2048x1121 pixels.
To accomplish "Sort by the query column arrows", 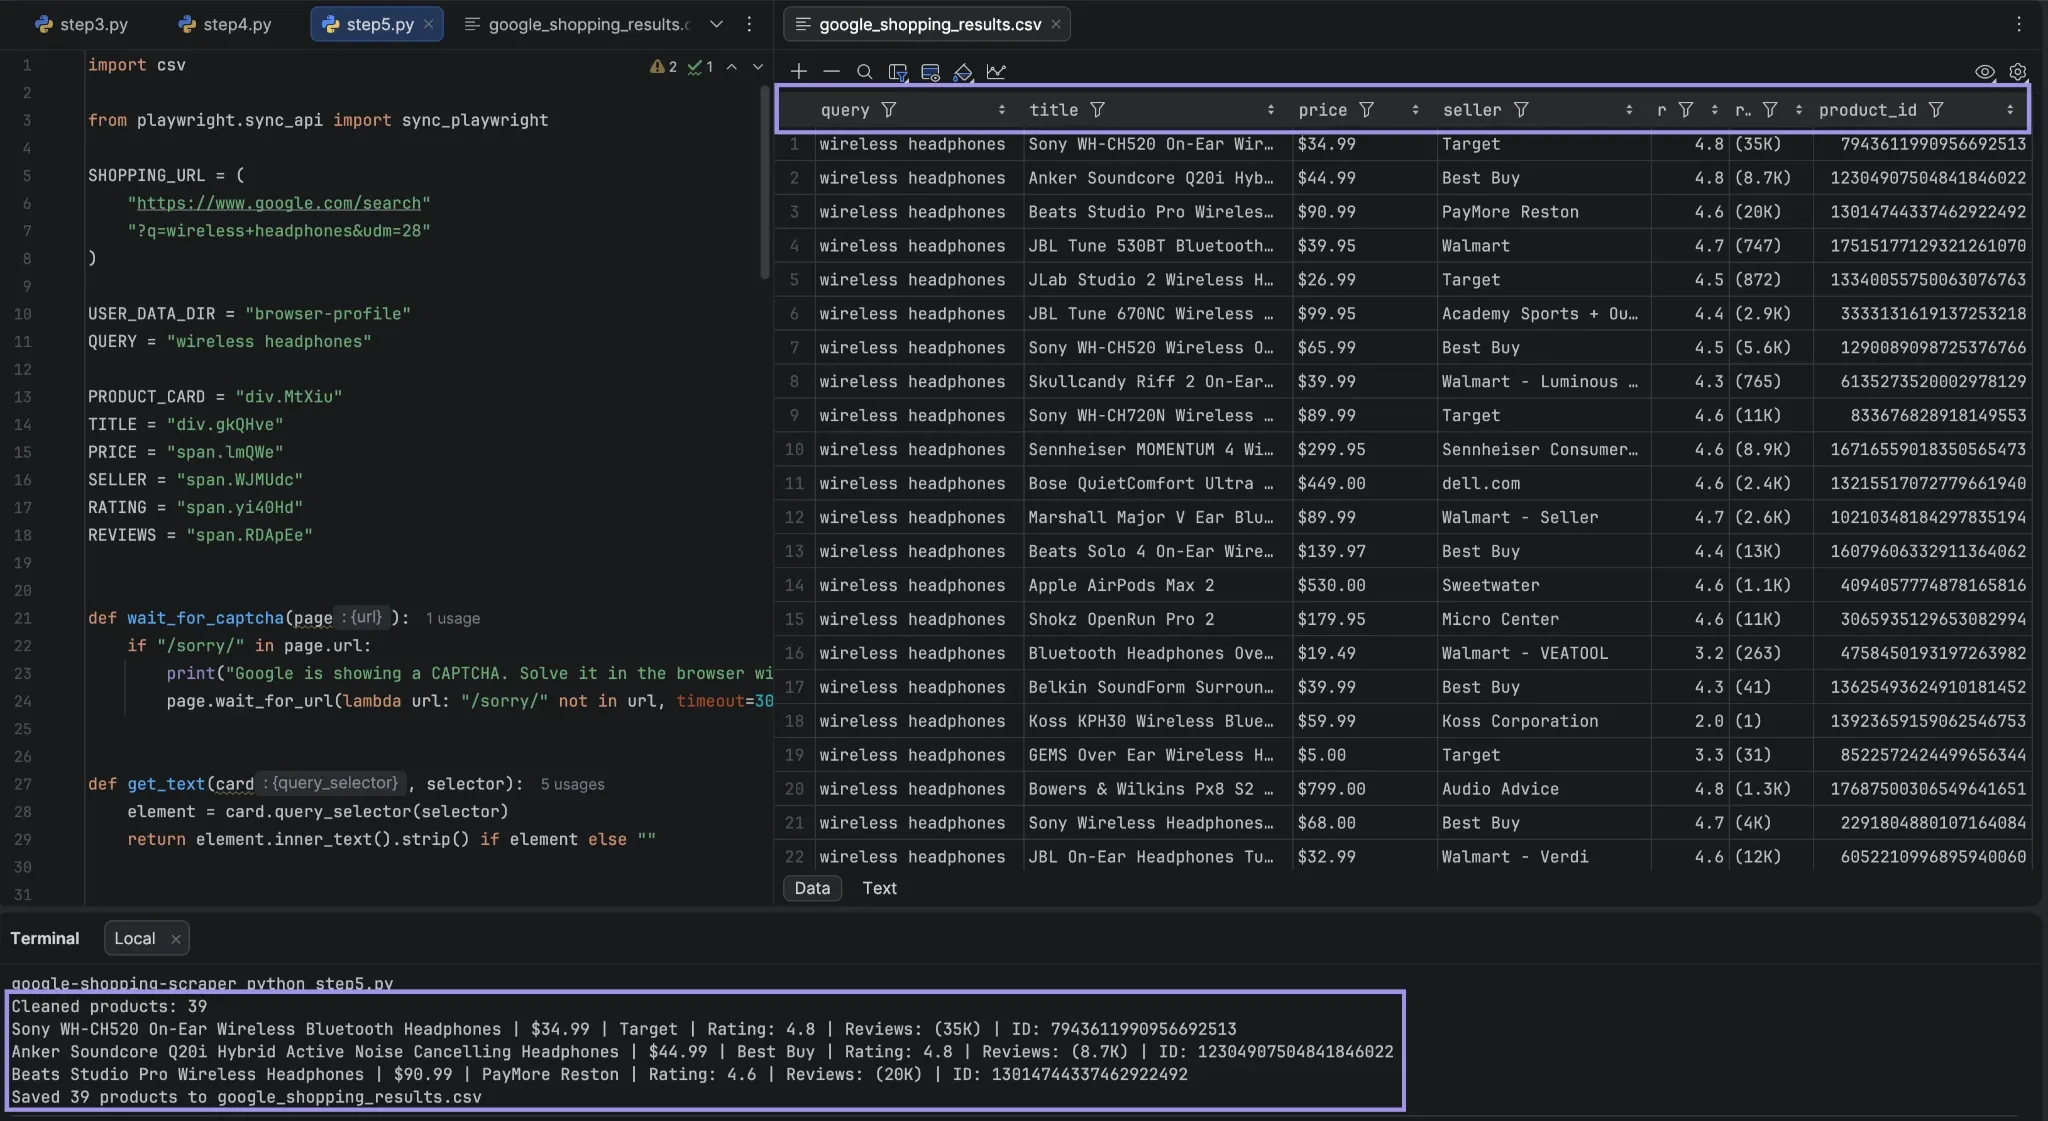I will (x=1001, y=110).
